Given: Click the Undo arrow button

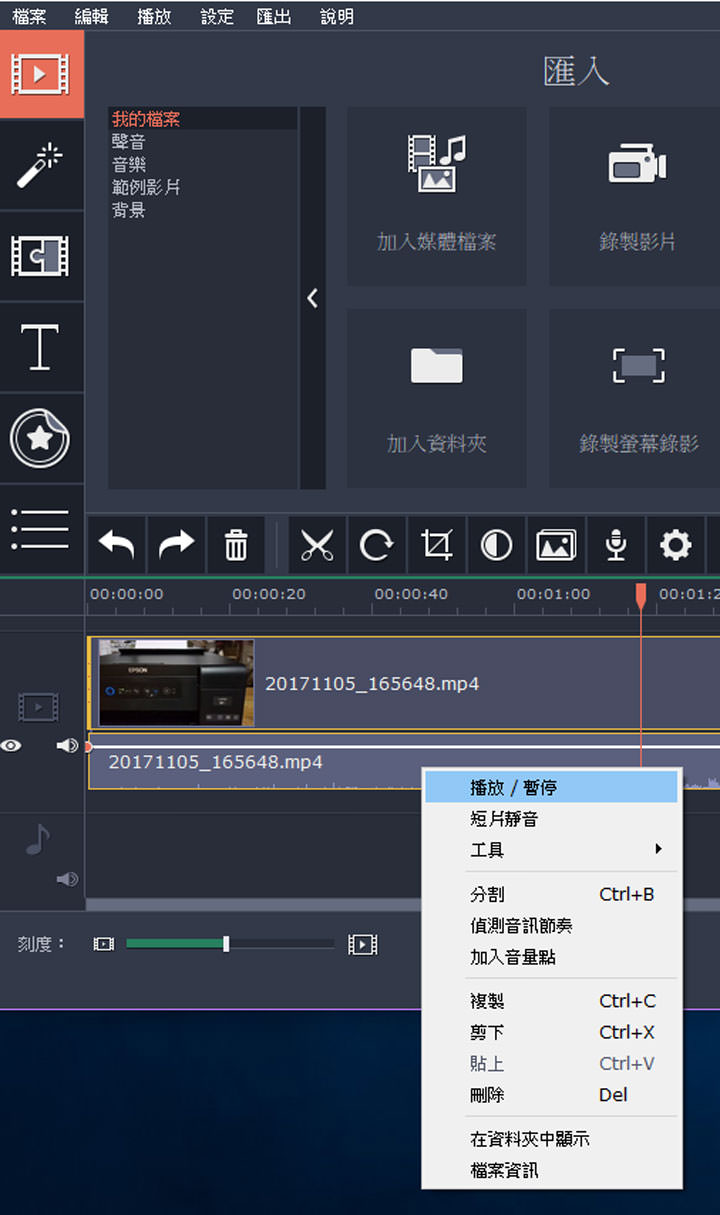Looking at the screenshot, I should (x=116, y=545).
